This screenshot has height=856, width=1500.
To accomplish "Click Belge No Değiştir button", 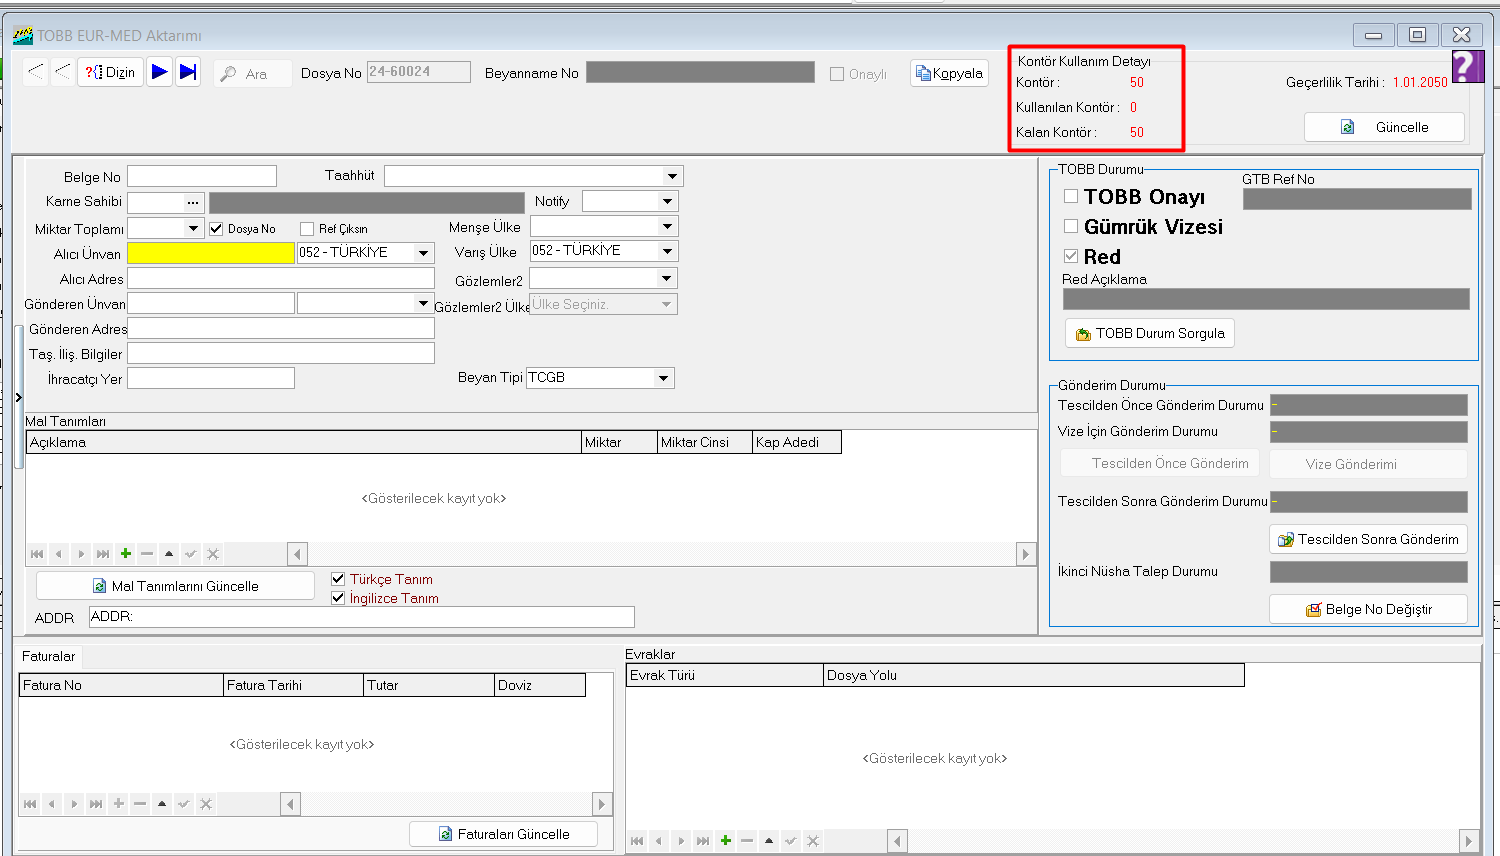I will 1369,609.
